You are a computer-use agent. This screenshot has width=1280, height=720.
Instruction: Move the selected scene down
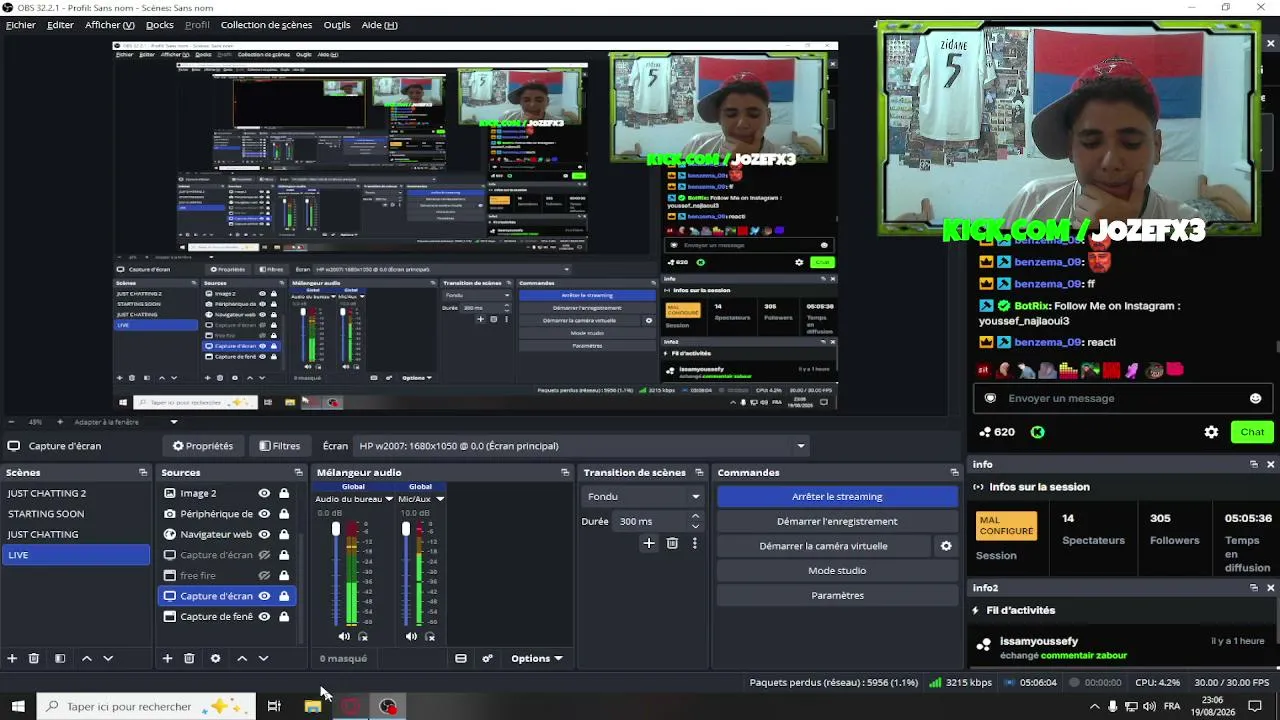[108, 658]
